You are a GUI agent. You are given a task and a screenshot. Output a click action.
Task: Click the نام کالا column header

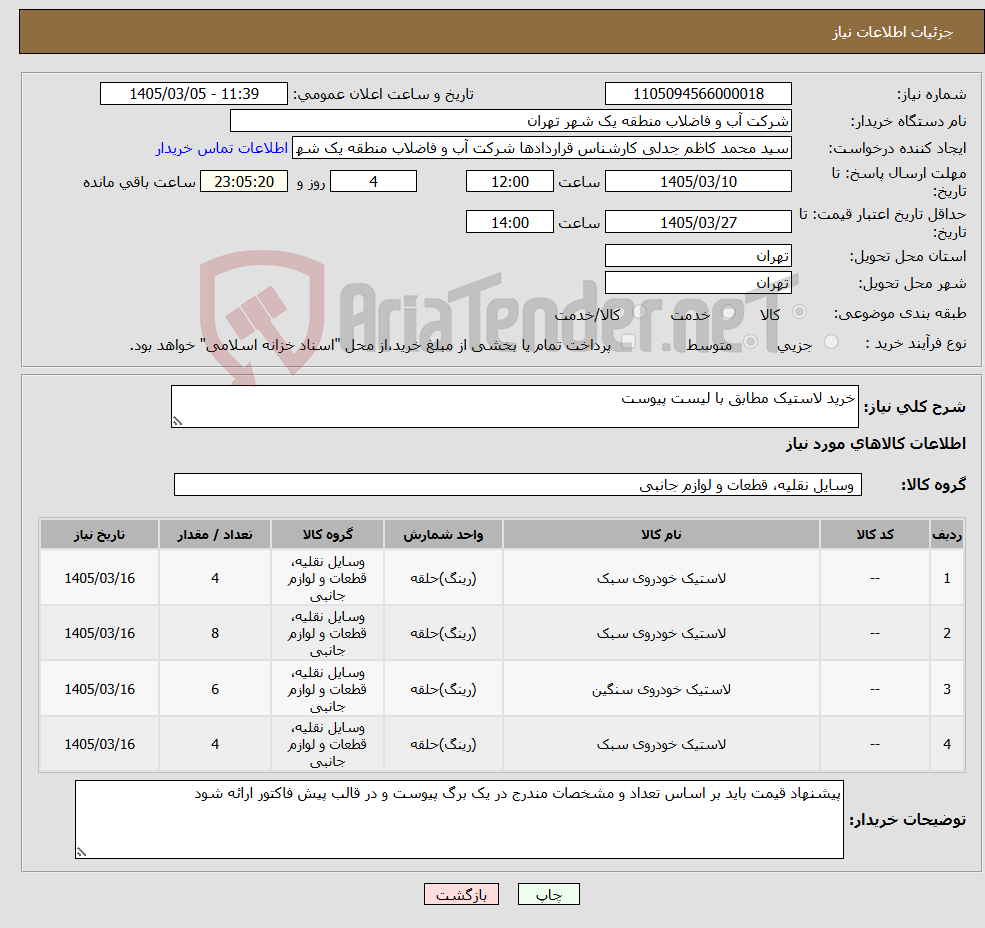661,534
